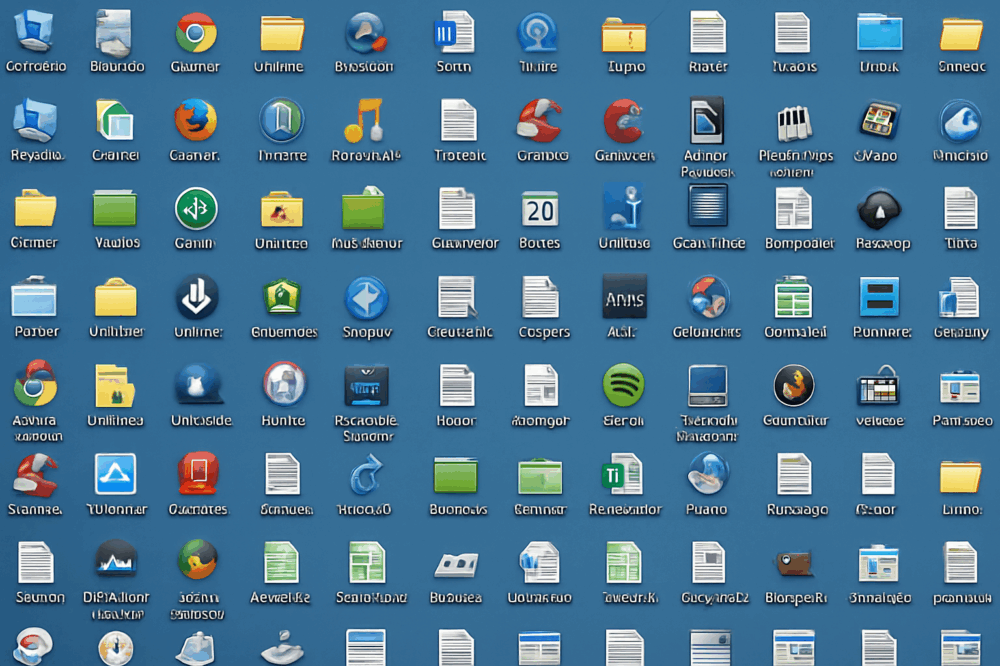
Task: Open the Blaundo document icon
Action: coord(114,32)
